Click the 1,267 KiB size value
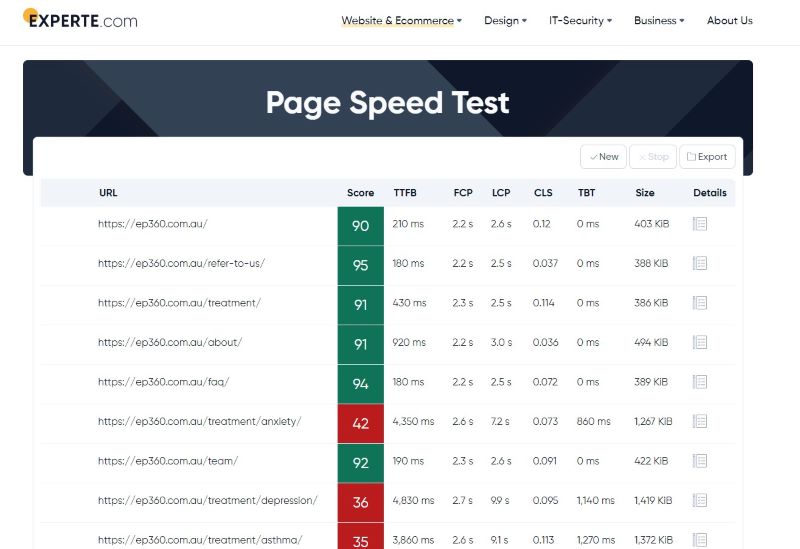Screen dimensions: 800x549 pyautogui.click(x=653, y=421)
